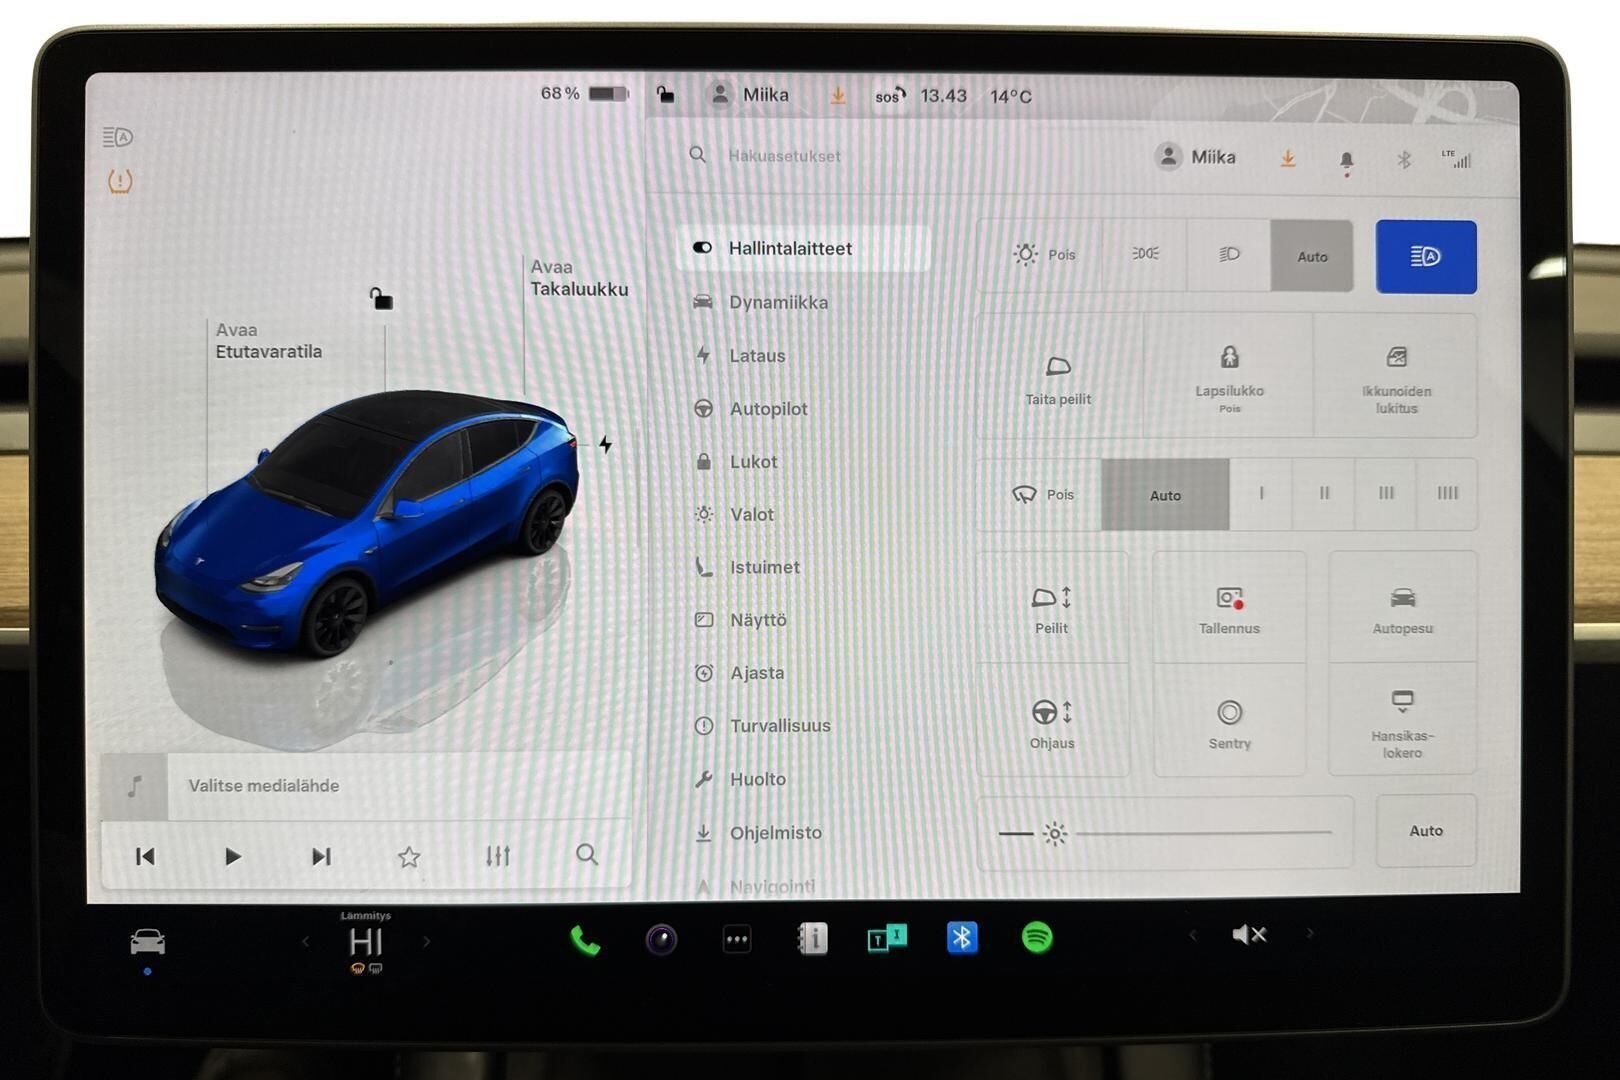
Task: Fold mirrors with Taita peilit
Action: pyautogui.click(x=1058, y=377)
